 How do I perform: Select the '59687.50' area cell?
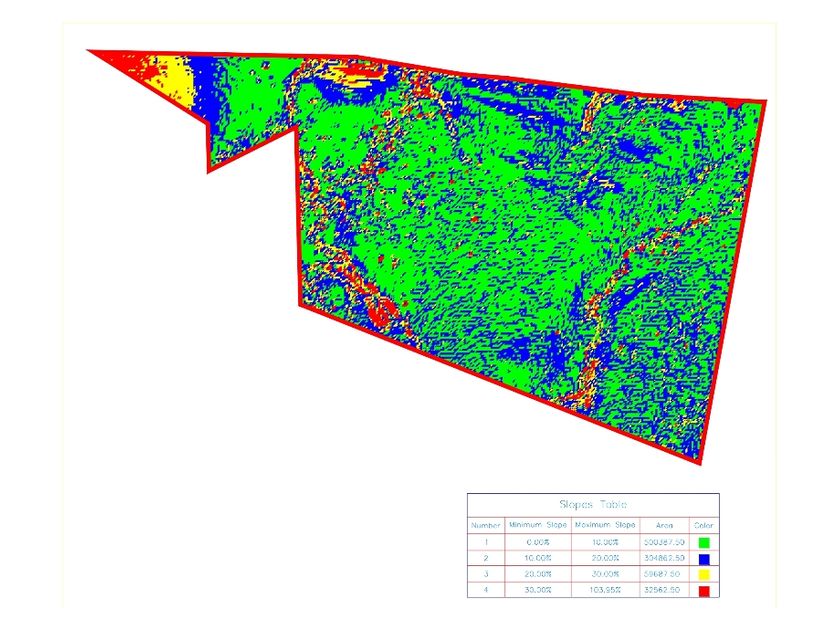[x=664, y=574]
